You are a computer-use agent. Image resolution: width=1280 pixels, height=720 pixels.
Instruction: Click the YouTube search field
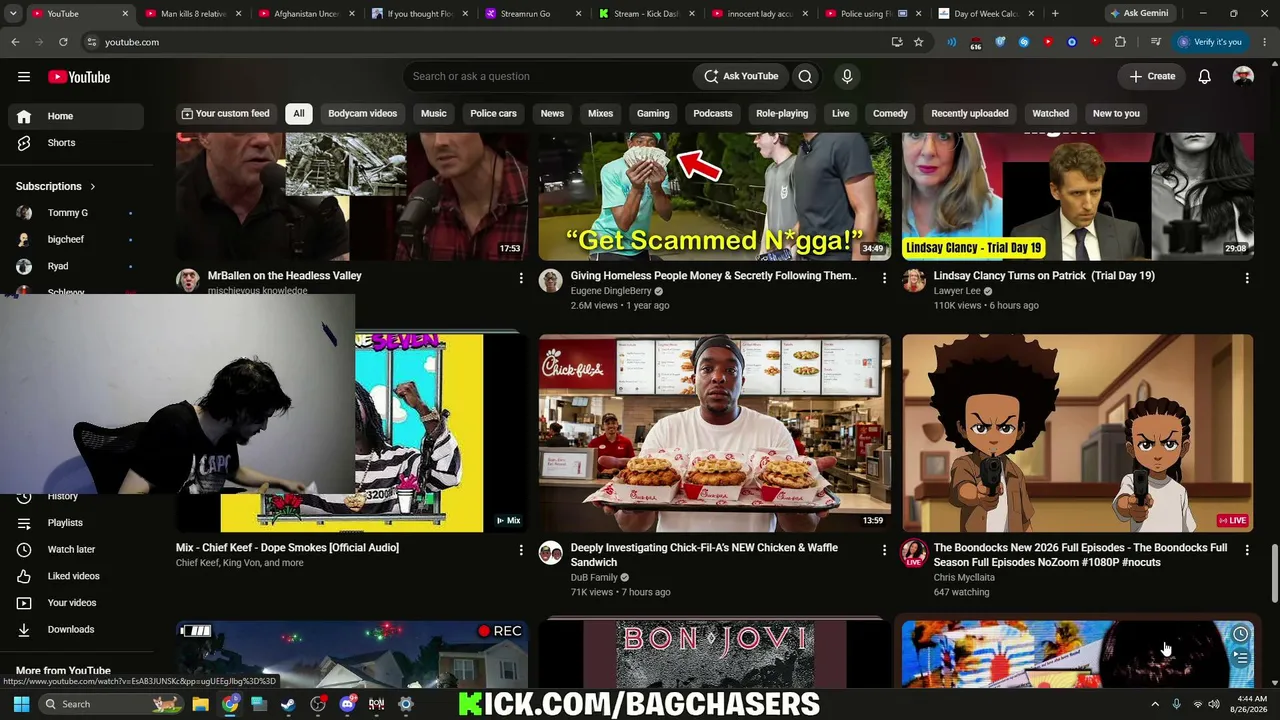tap(548, 76)
